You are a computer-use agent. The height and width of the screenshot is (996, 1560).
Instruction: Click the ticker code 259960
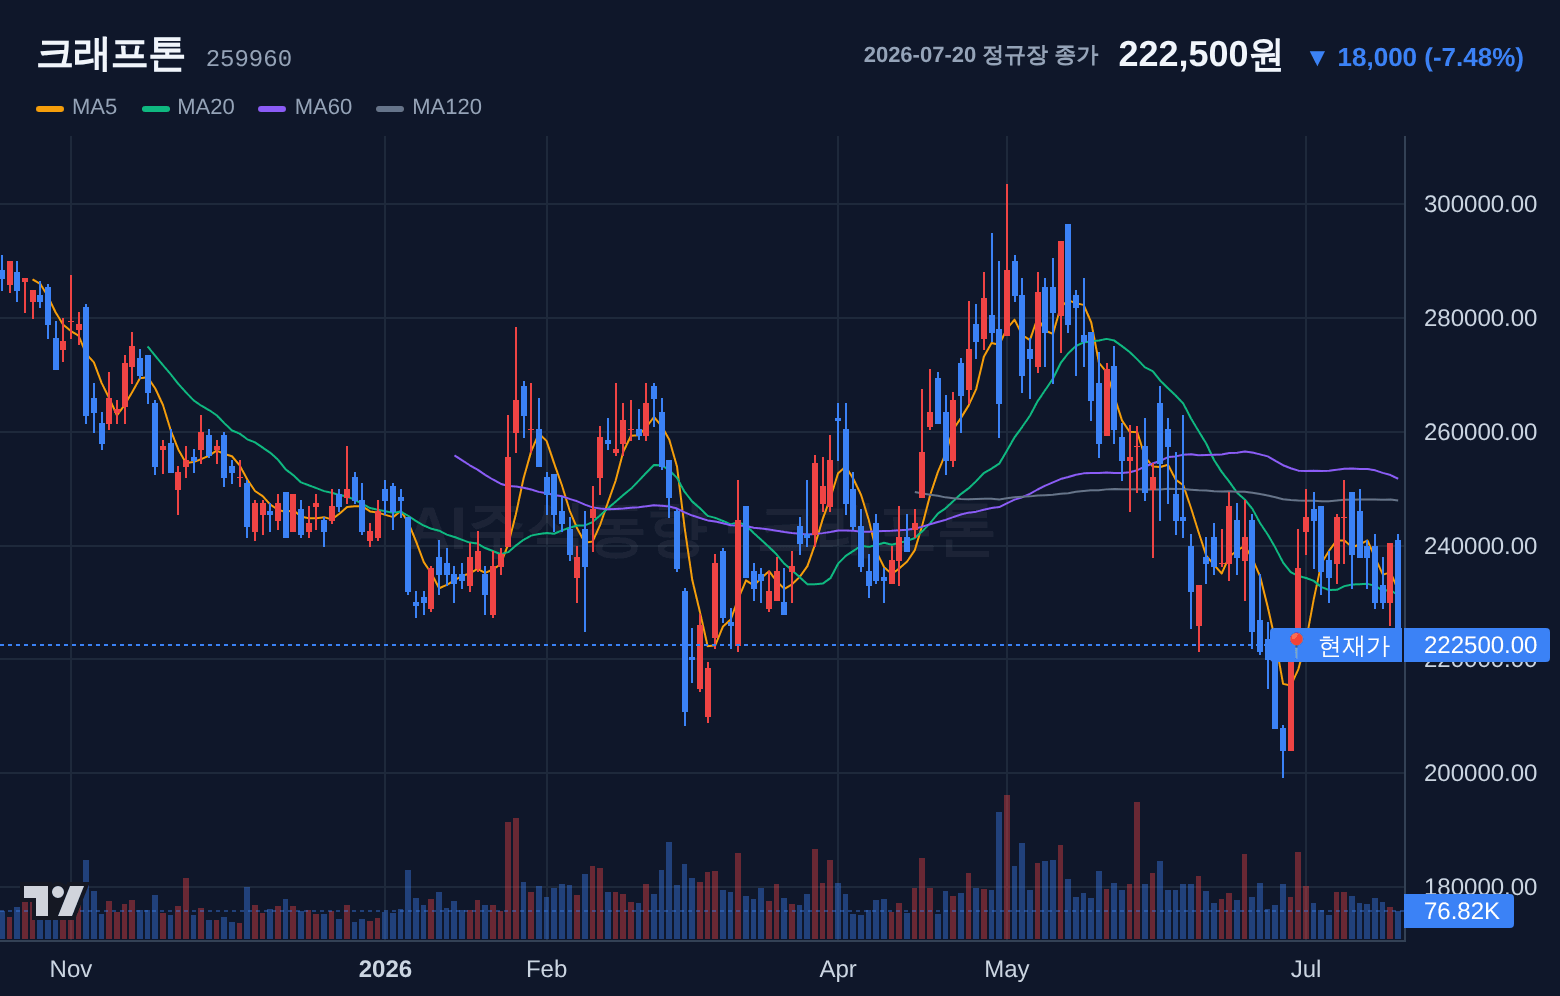[x=249, y=59]
